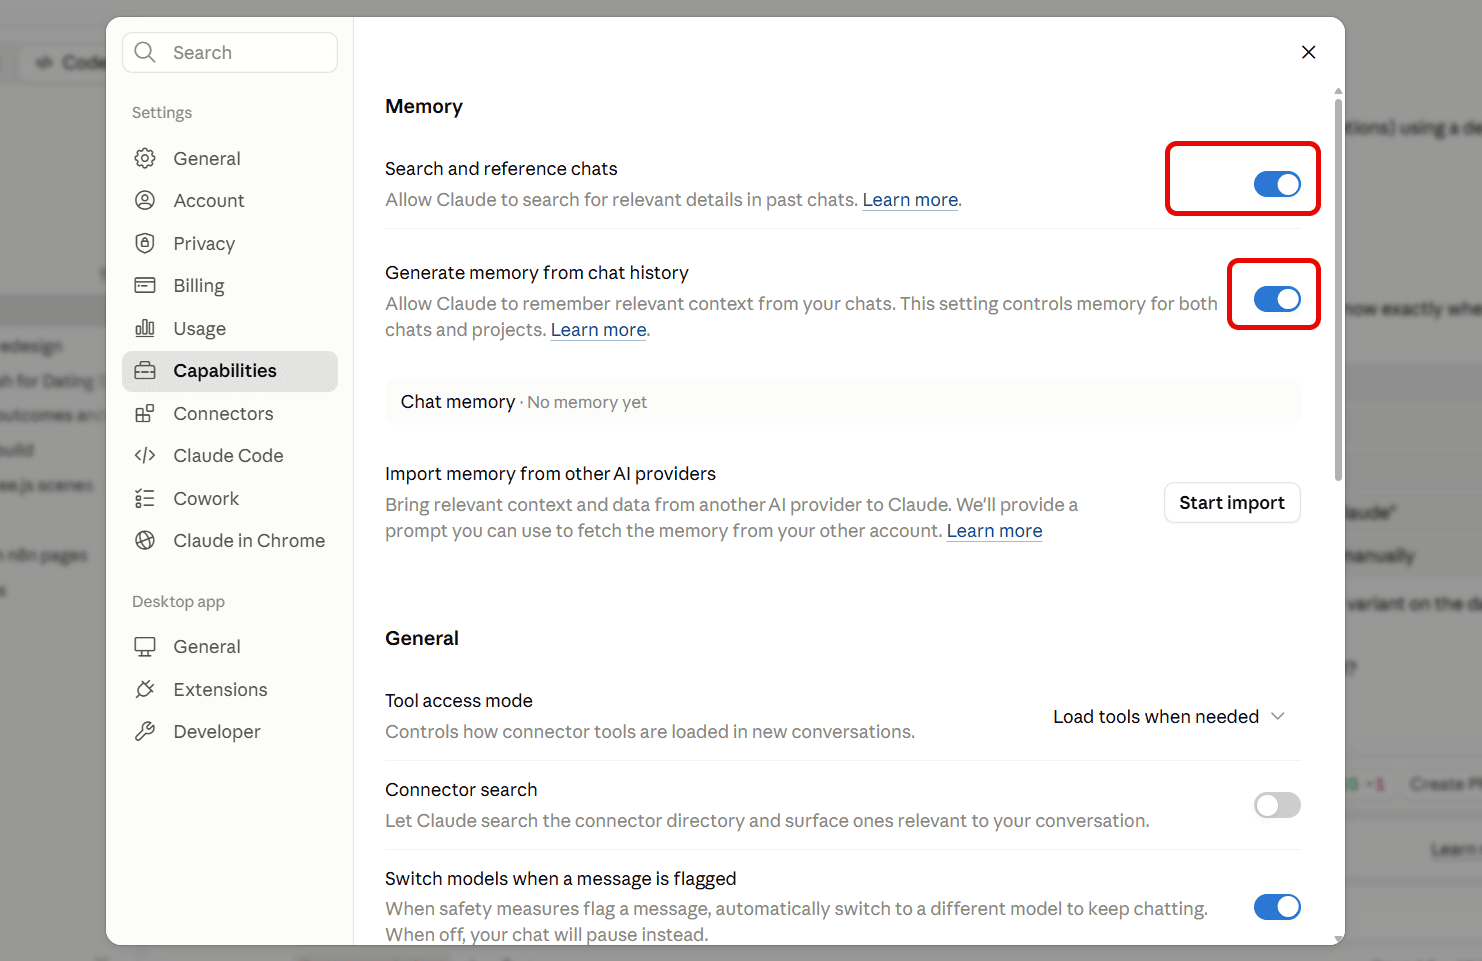This screenshot has width=1482, height=961.
Task: Click the General gear icon under Settings
Action: [145, 158]
